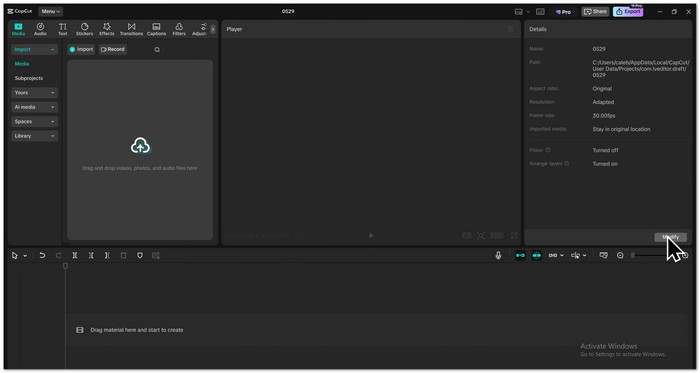This screenshot has height=373, width=700.
Task: Click the project title 0529
Action: 288,12
